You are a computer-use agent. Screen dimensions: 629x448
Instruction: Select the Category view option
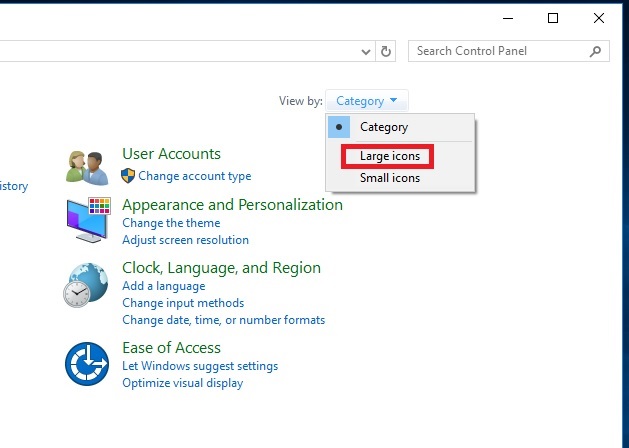point(401,127)
